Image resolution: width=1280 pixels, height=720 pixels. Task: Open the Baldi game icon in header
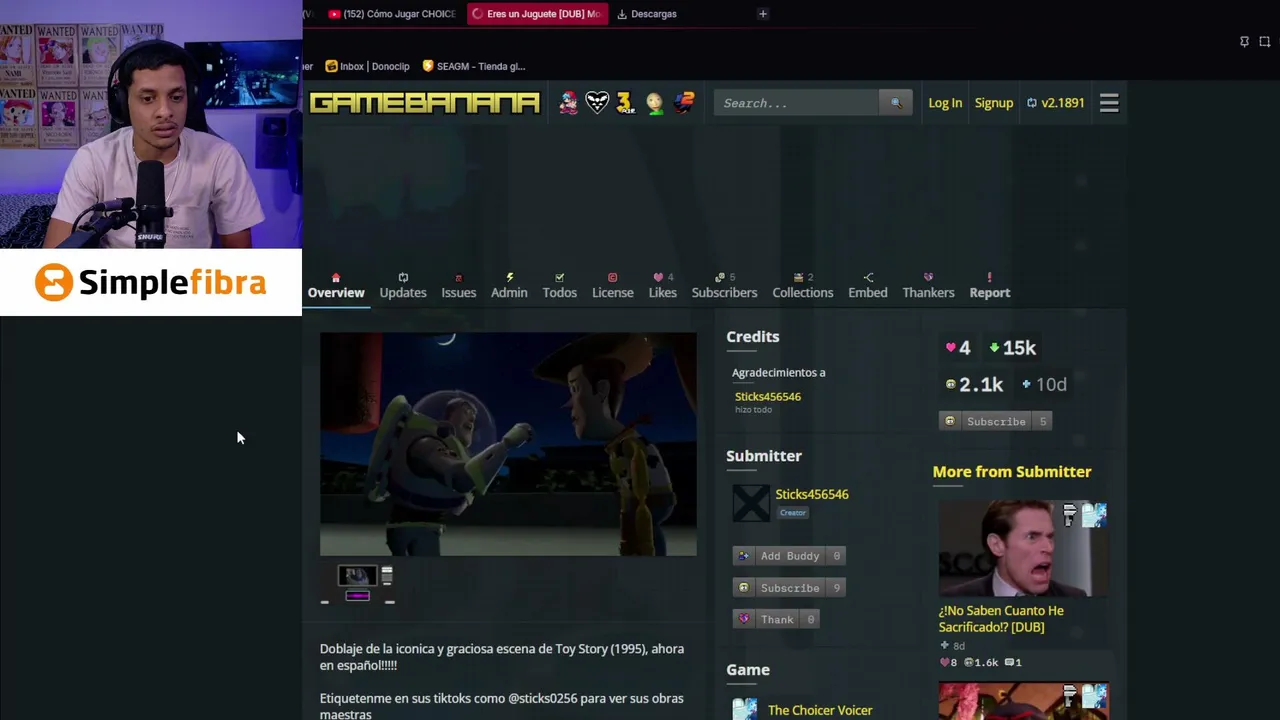(x=655, y=103)
